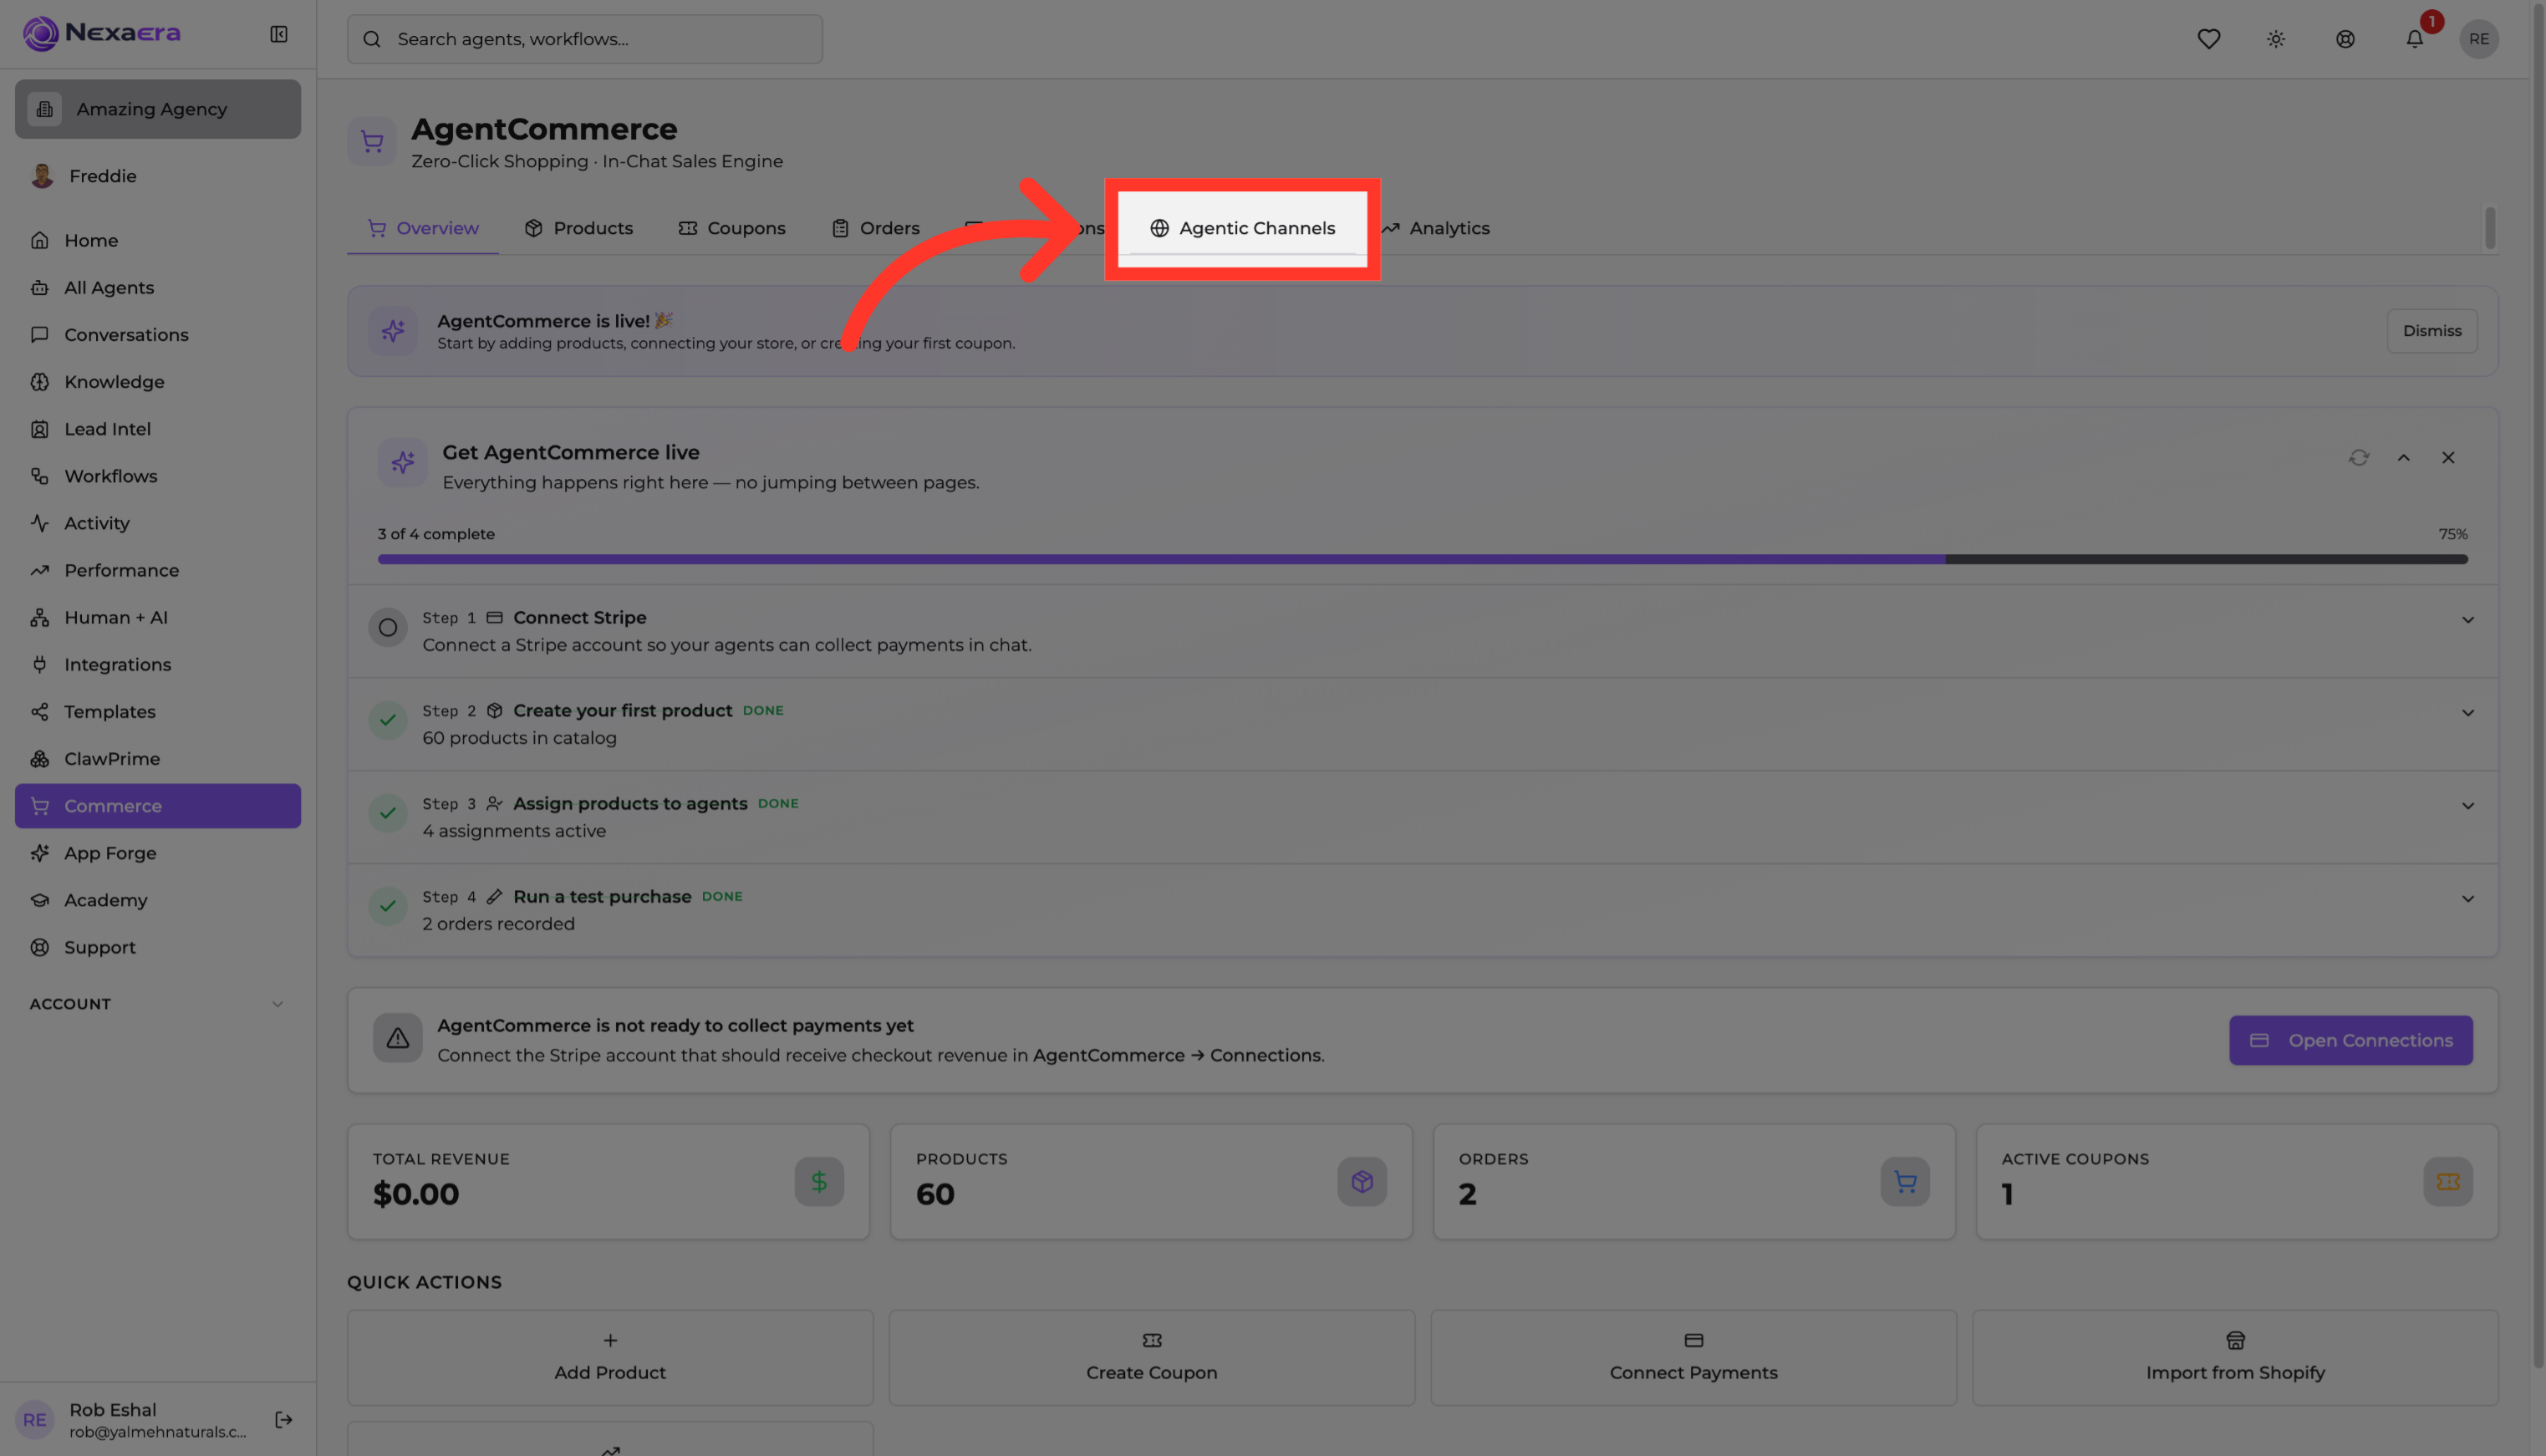
Task: Click the Step 2 done checkmark
Action: pos(388,720)
